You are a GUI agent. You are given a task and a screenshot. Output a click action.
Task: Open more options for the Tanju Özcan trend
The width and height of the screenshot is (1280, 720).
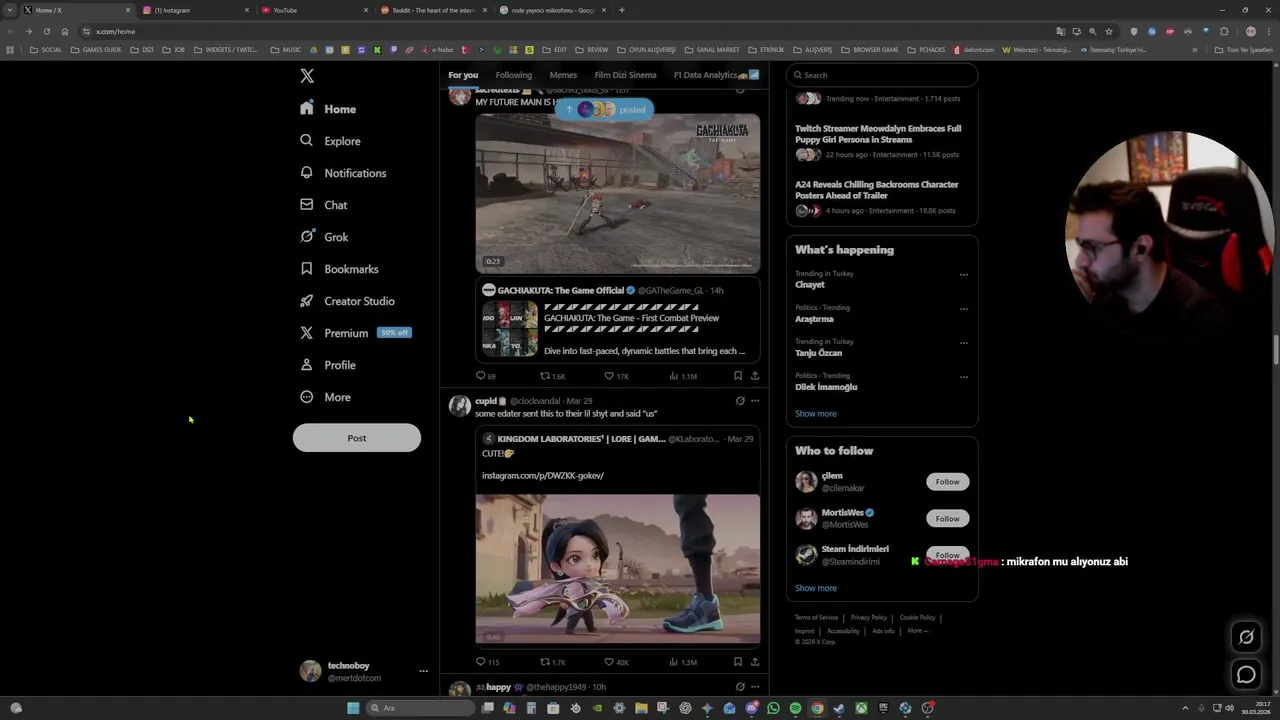[x=964, y=342]
